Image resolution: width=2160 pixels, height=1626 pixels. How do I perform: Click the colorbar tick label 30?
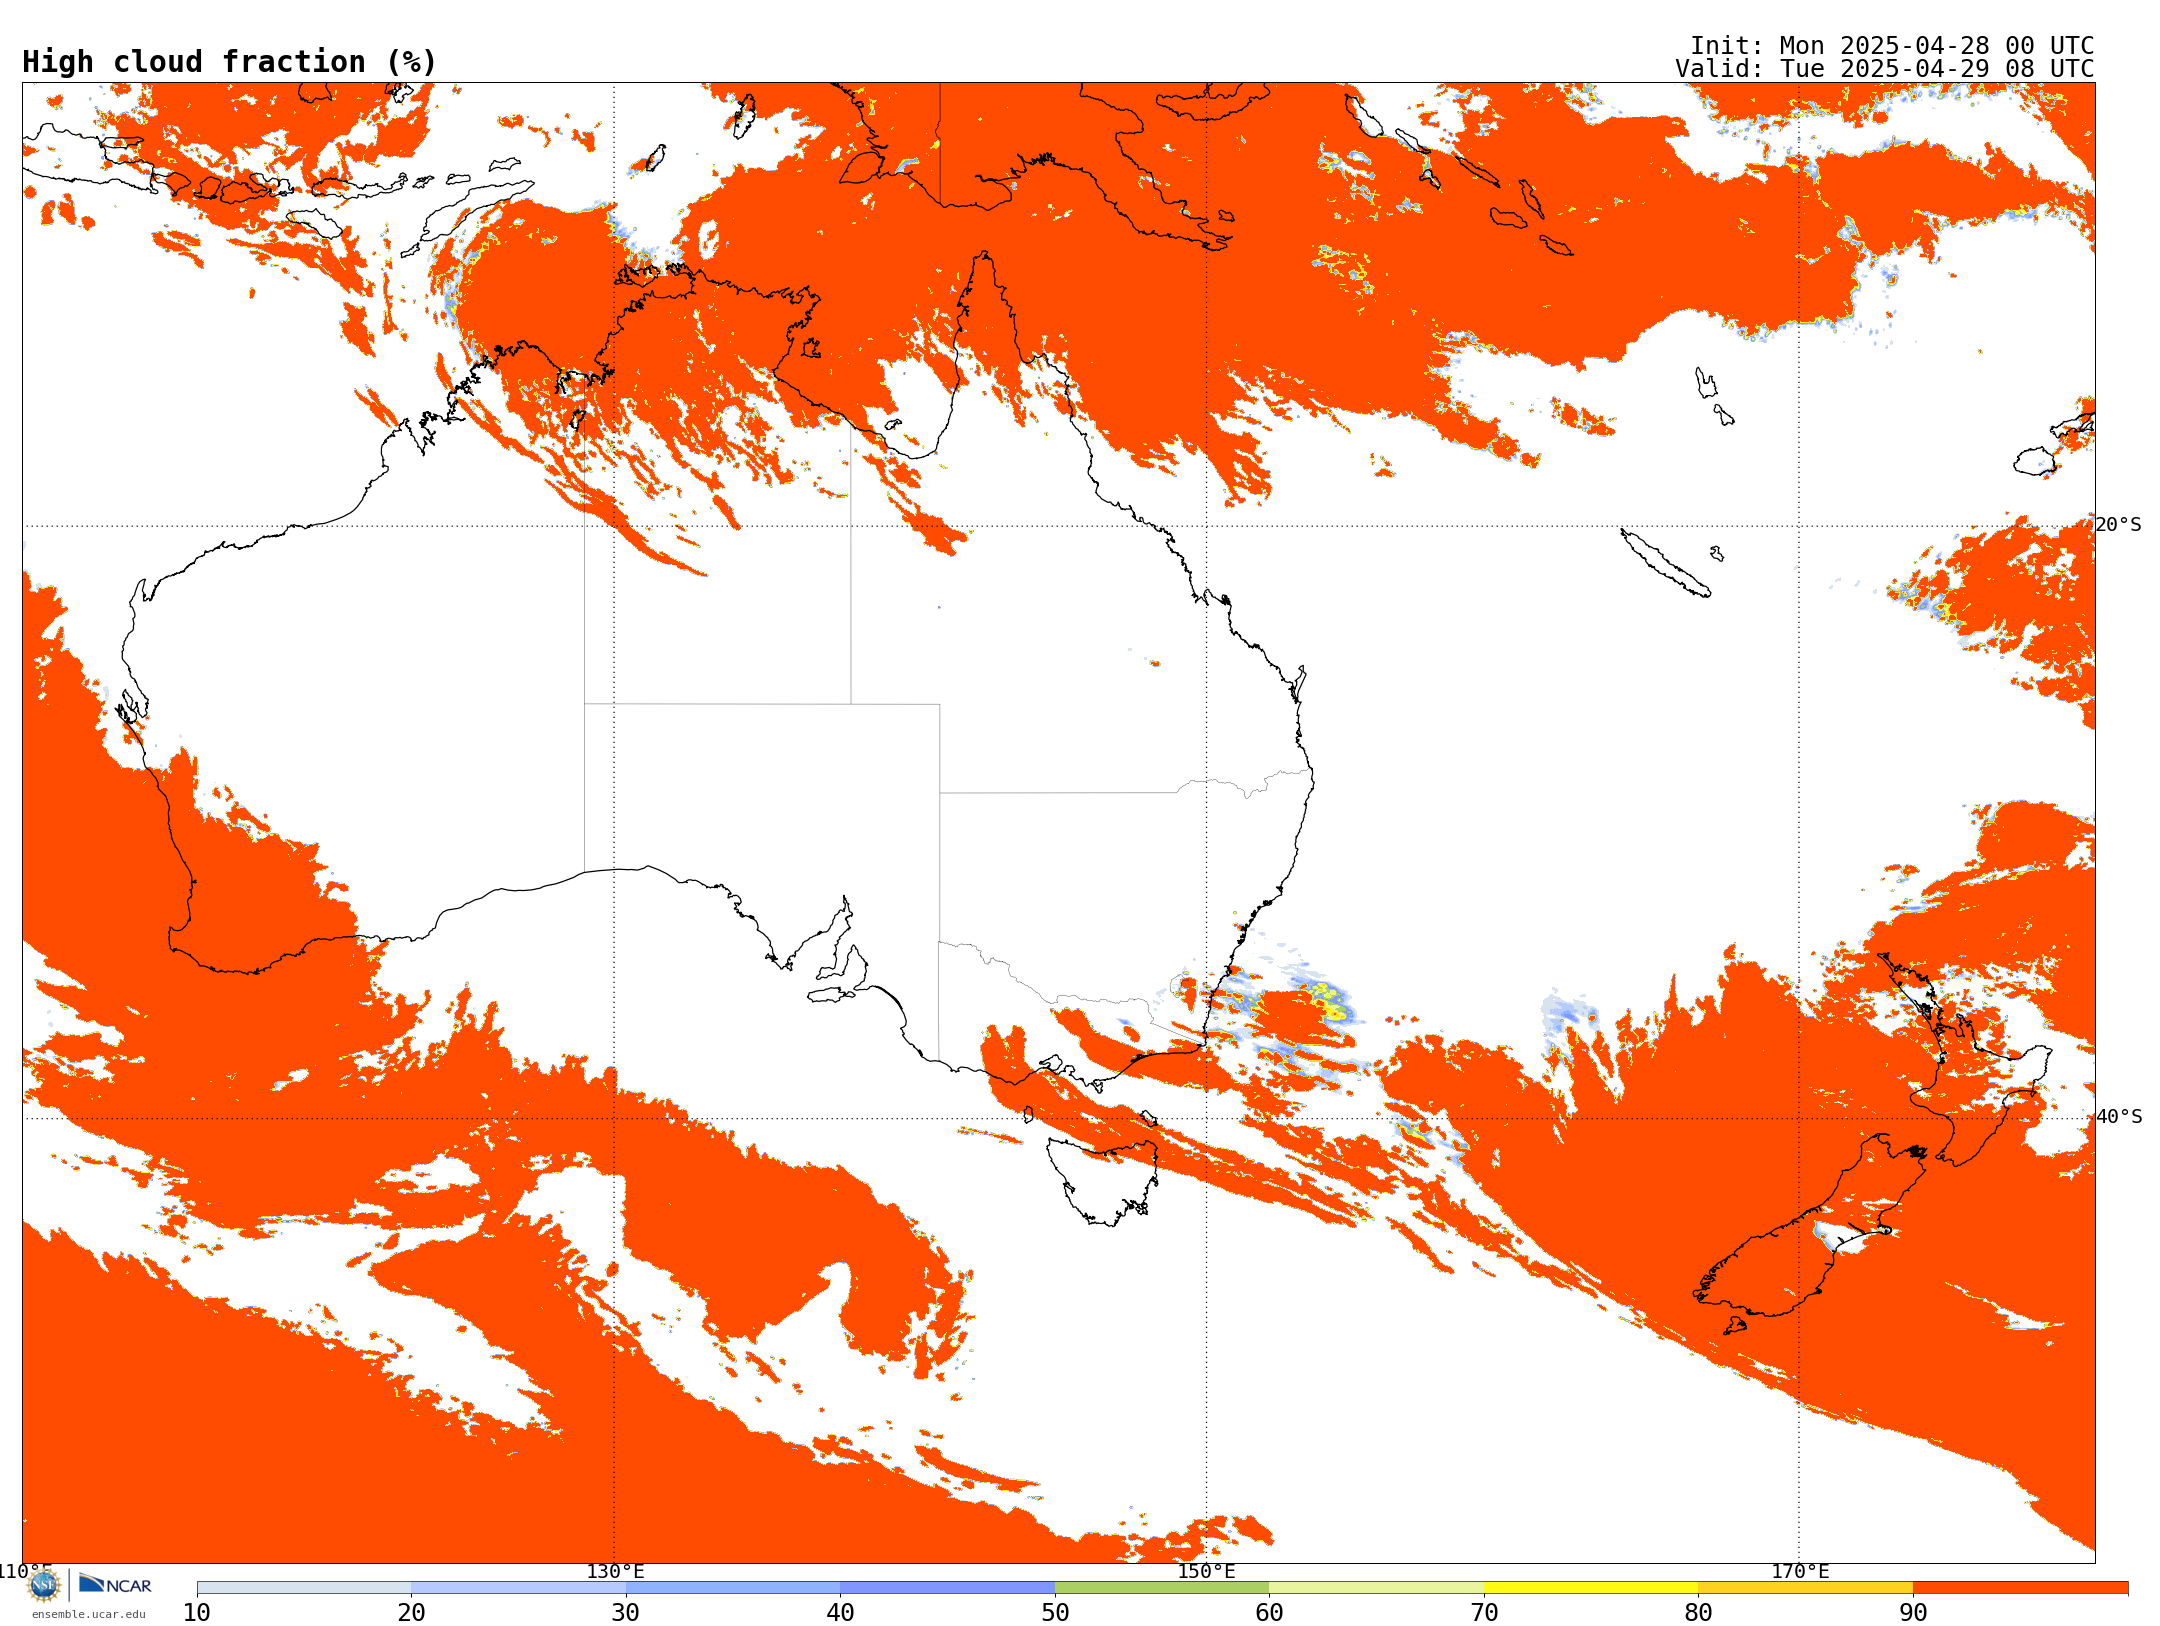(626, 1612)
